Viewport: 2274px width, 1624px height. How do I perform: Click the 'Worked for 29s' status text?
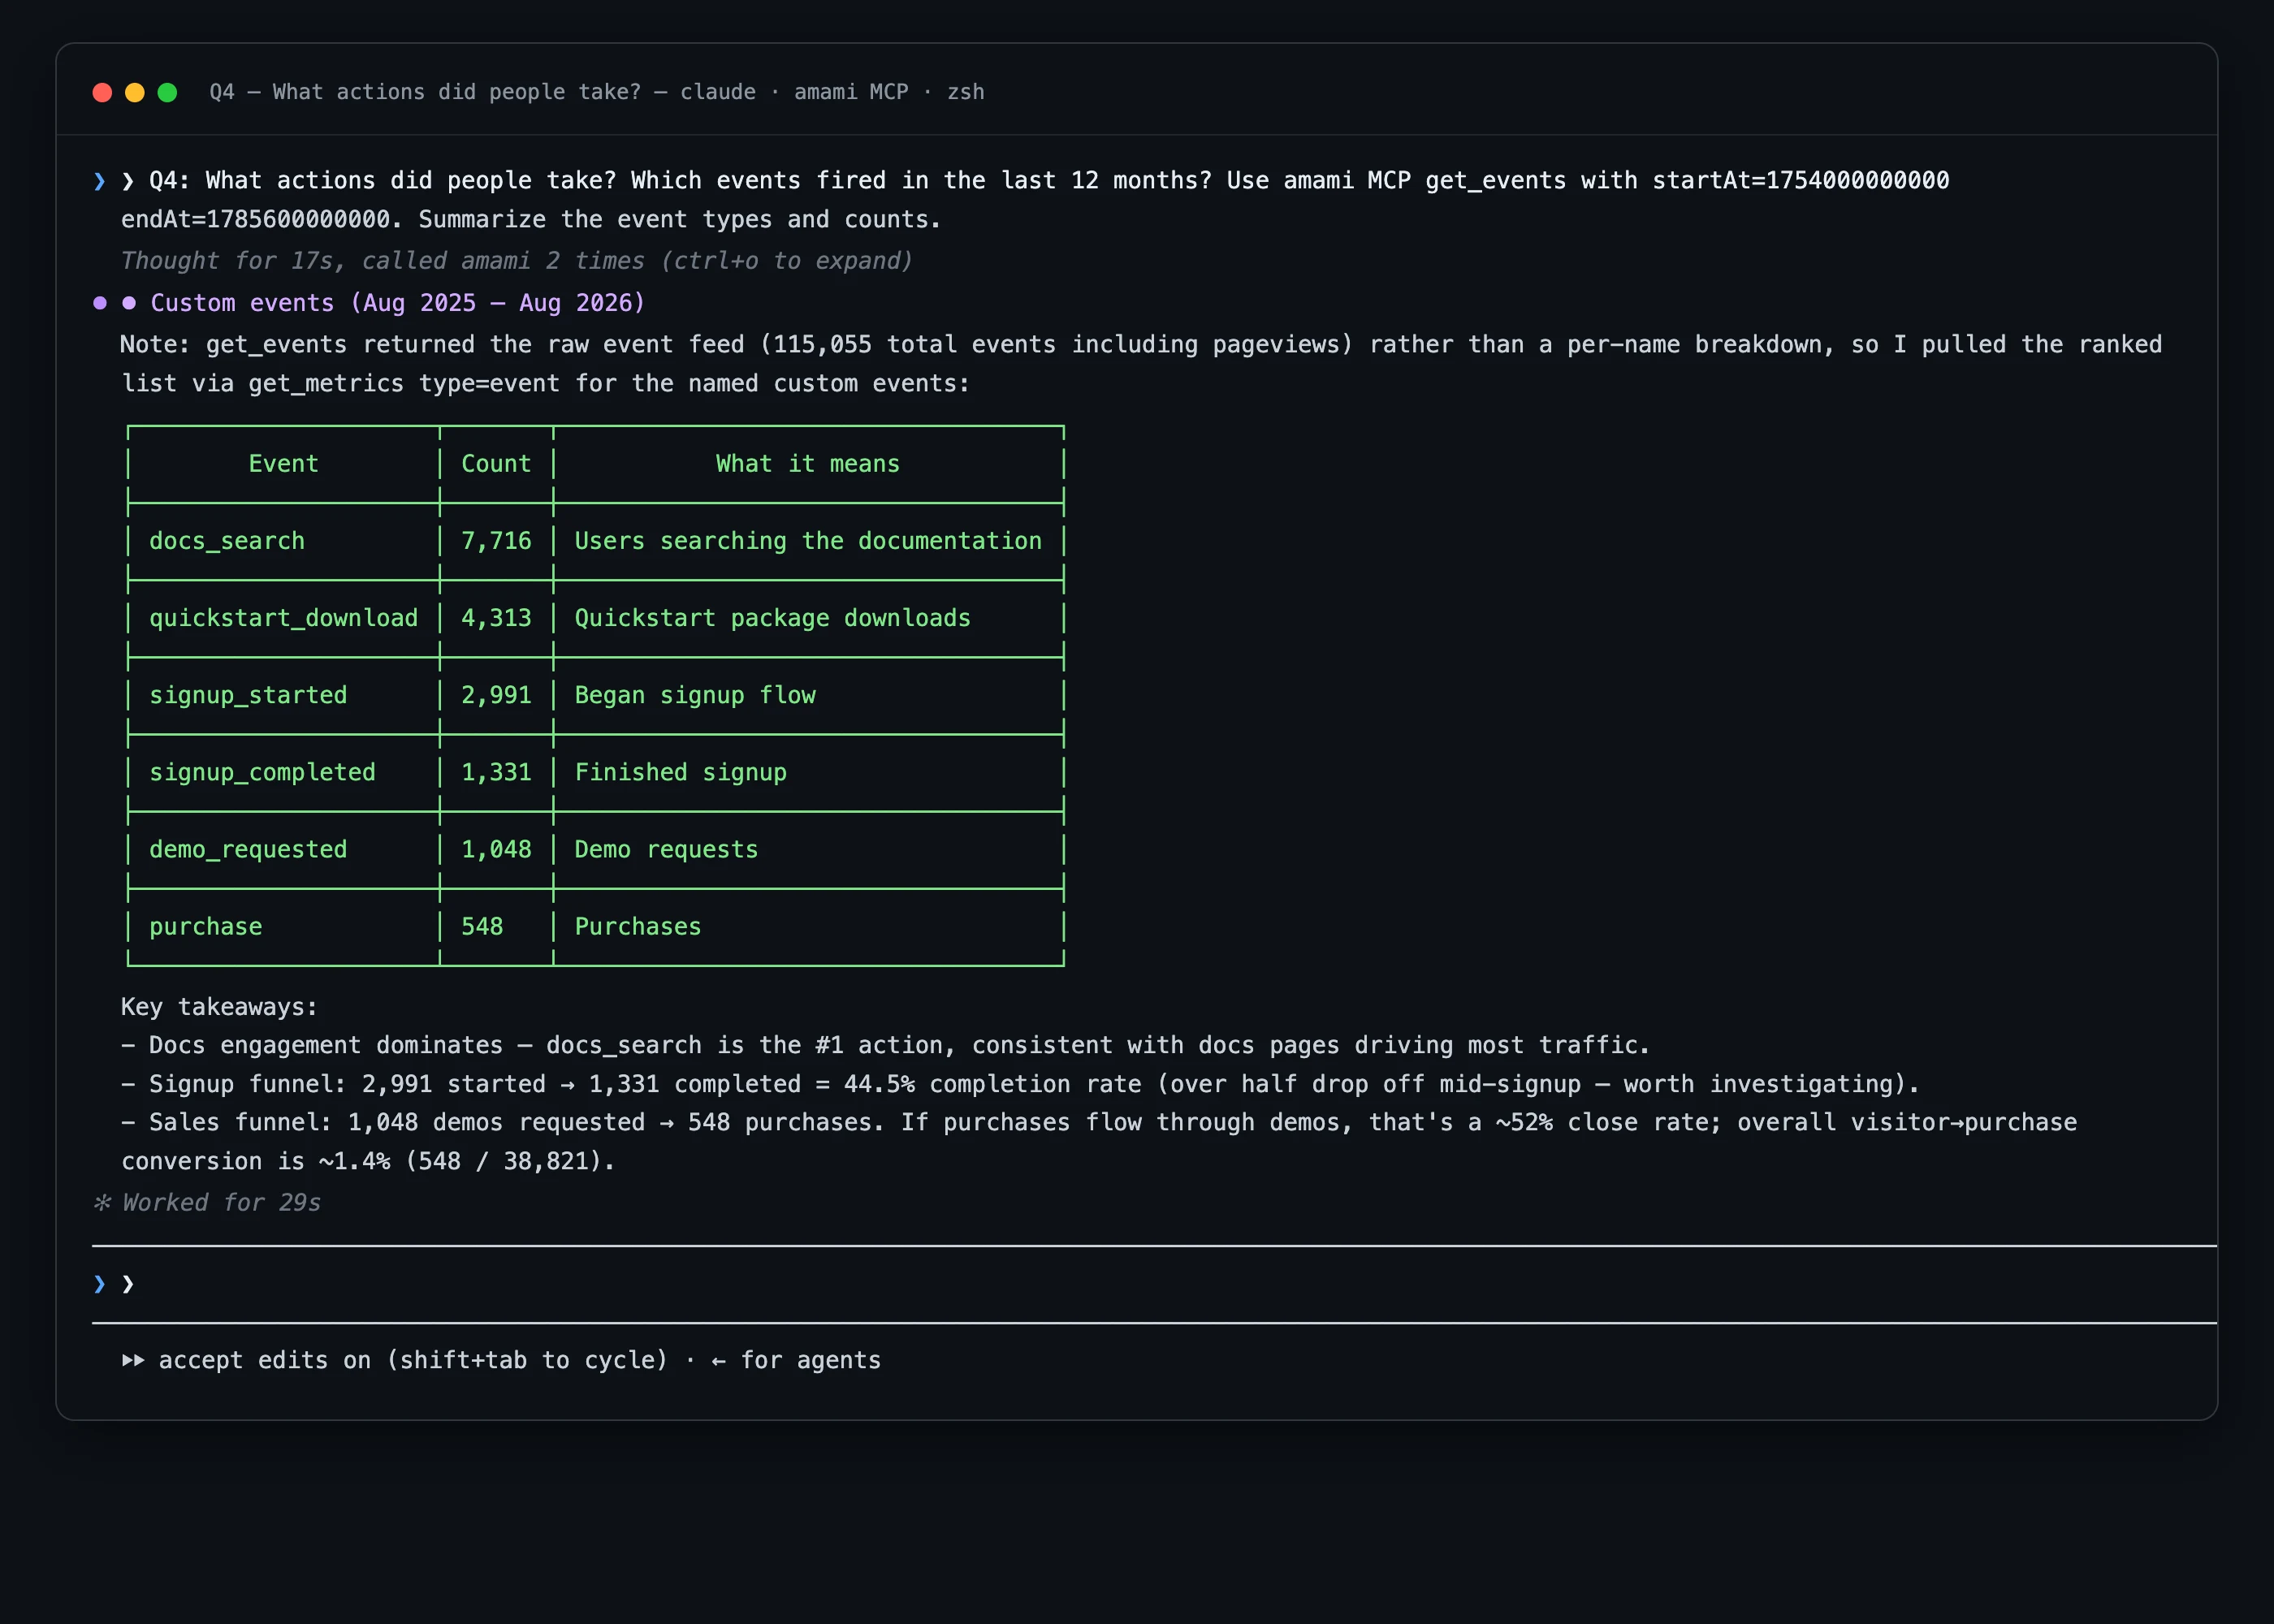(221, 1202)
